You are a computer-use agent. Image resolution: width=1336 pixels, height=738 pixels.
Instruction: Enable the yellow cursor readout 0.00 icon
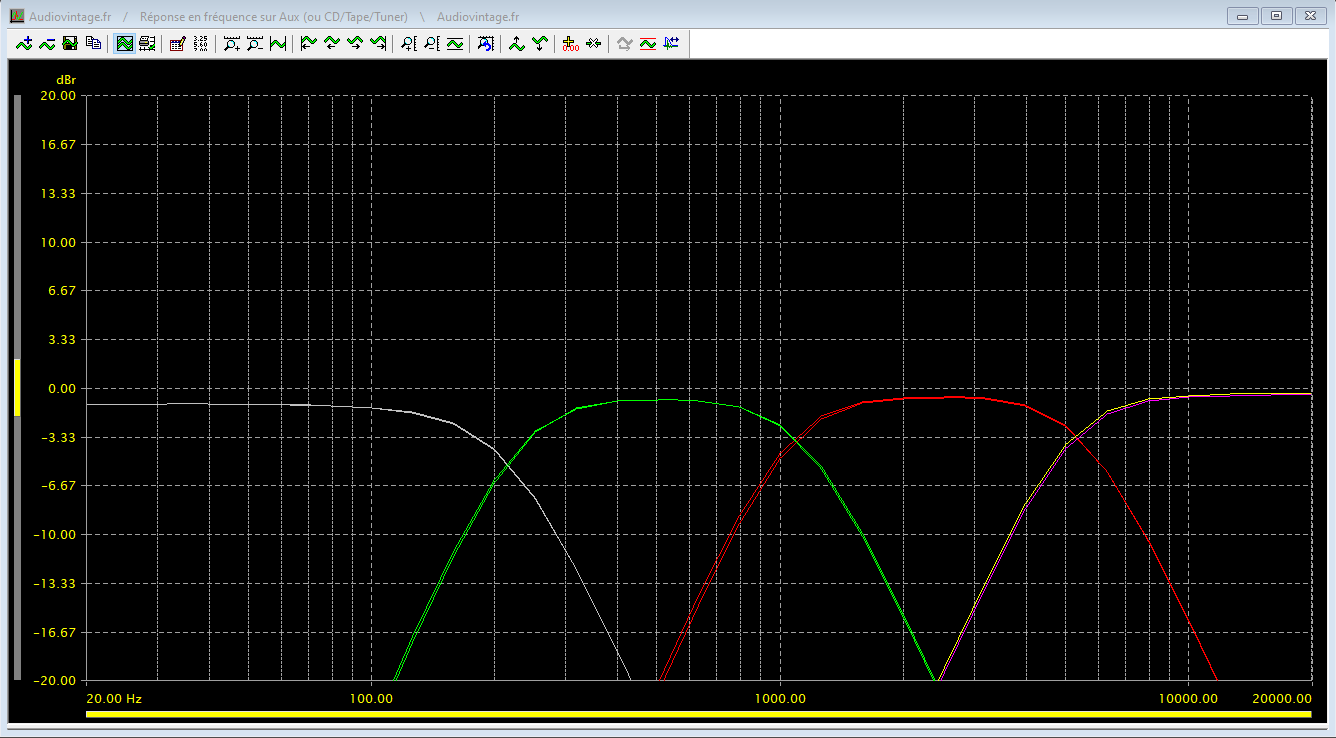pyautogui.click(x=570, y=43)
